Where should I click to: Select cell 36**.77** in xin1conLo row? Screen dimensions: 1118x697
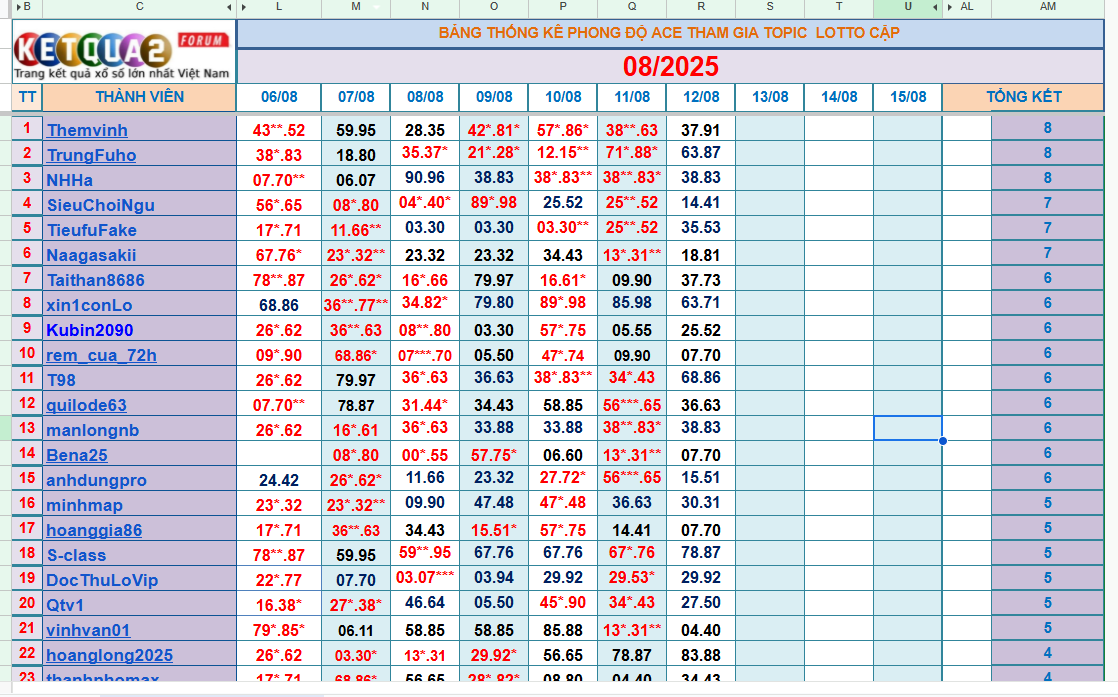[x=356, y=304]
